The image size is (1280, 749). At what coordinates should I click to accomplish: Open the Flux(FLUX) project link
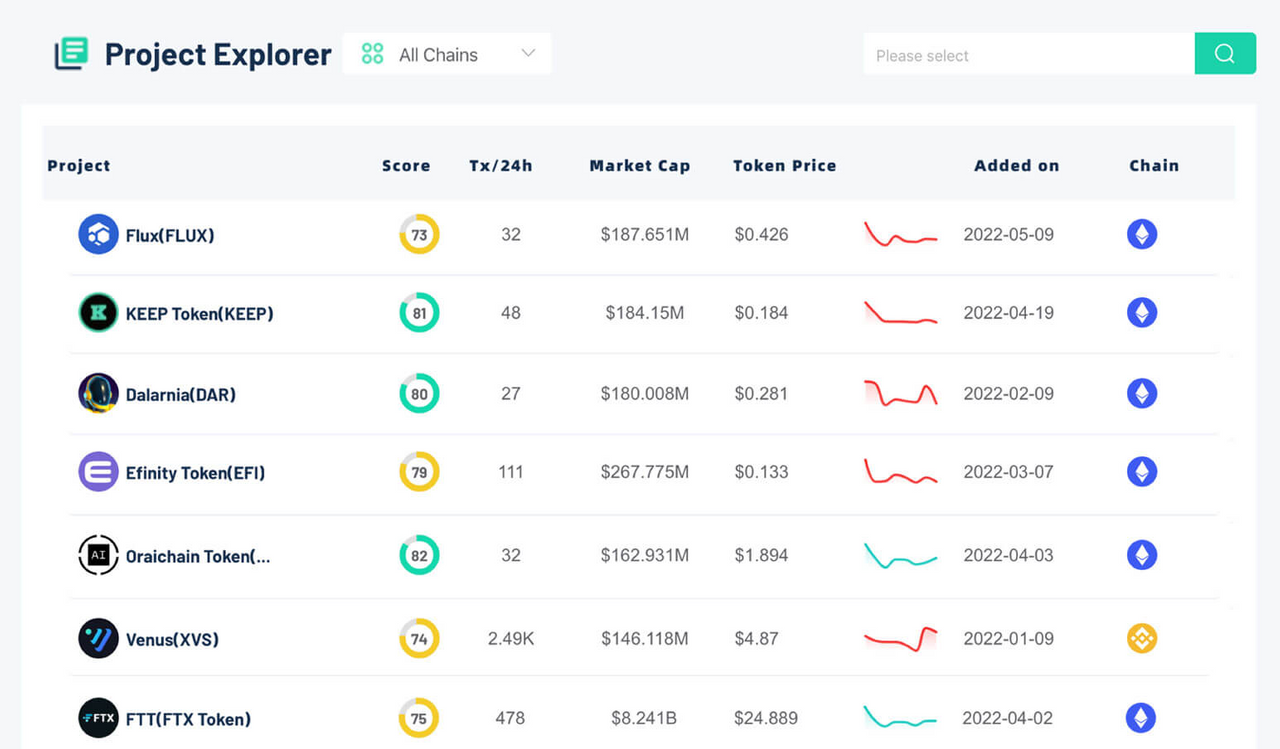coord(170,236)
